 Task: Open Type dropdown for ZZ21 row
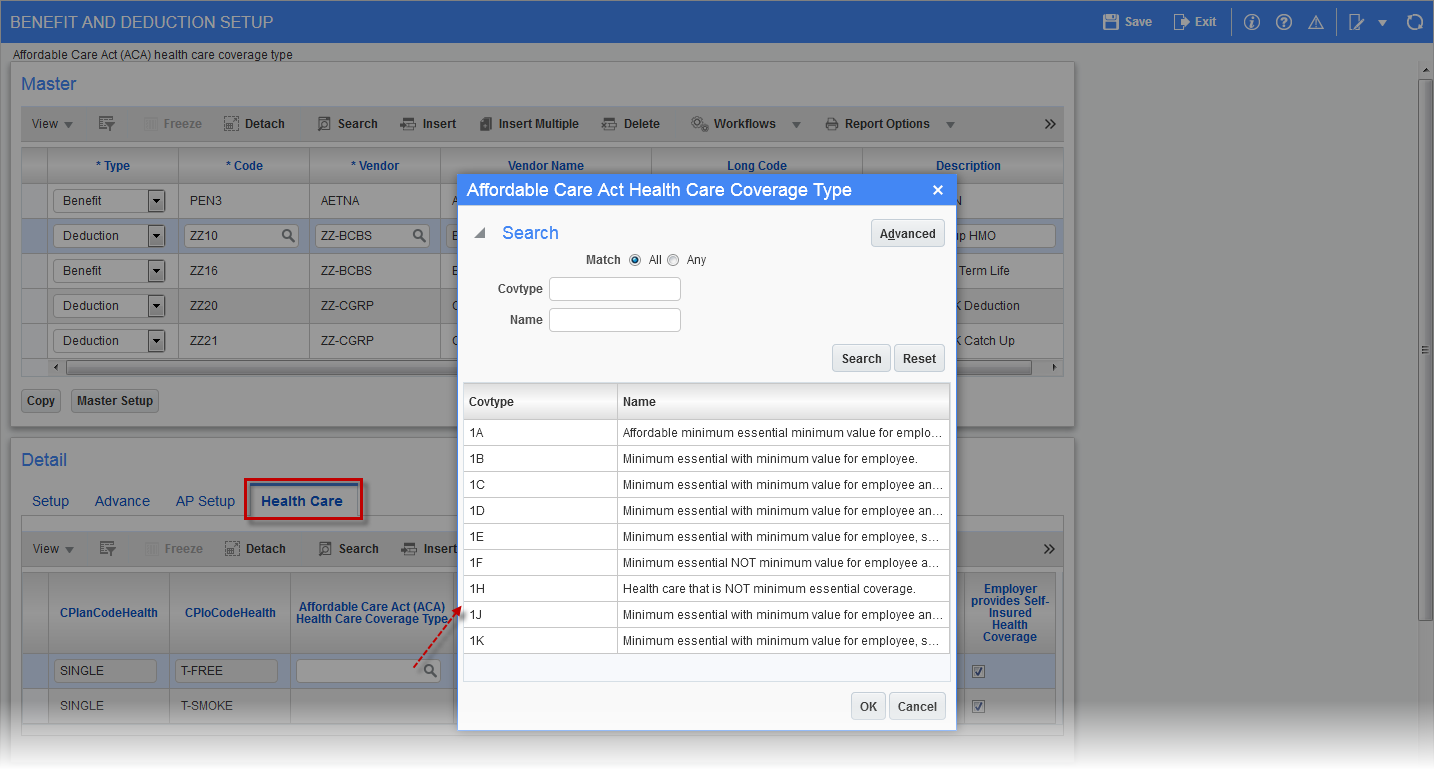156,341
